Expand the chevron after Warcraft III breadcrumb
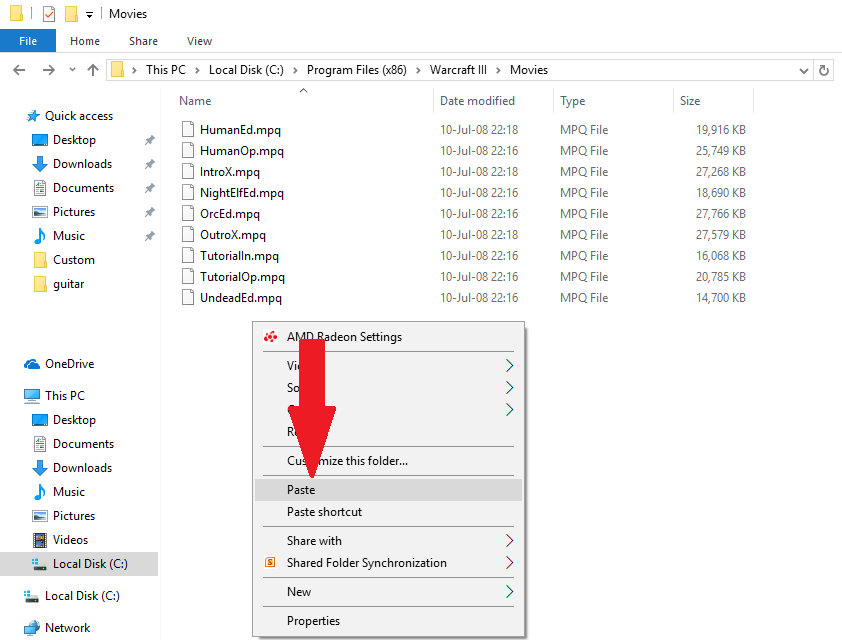This screenshot has height=640, width=842. 499,70
